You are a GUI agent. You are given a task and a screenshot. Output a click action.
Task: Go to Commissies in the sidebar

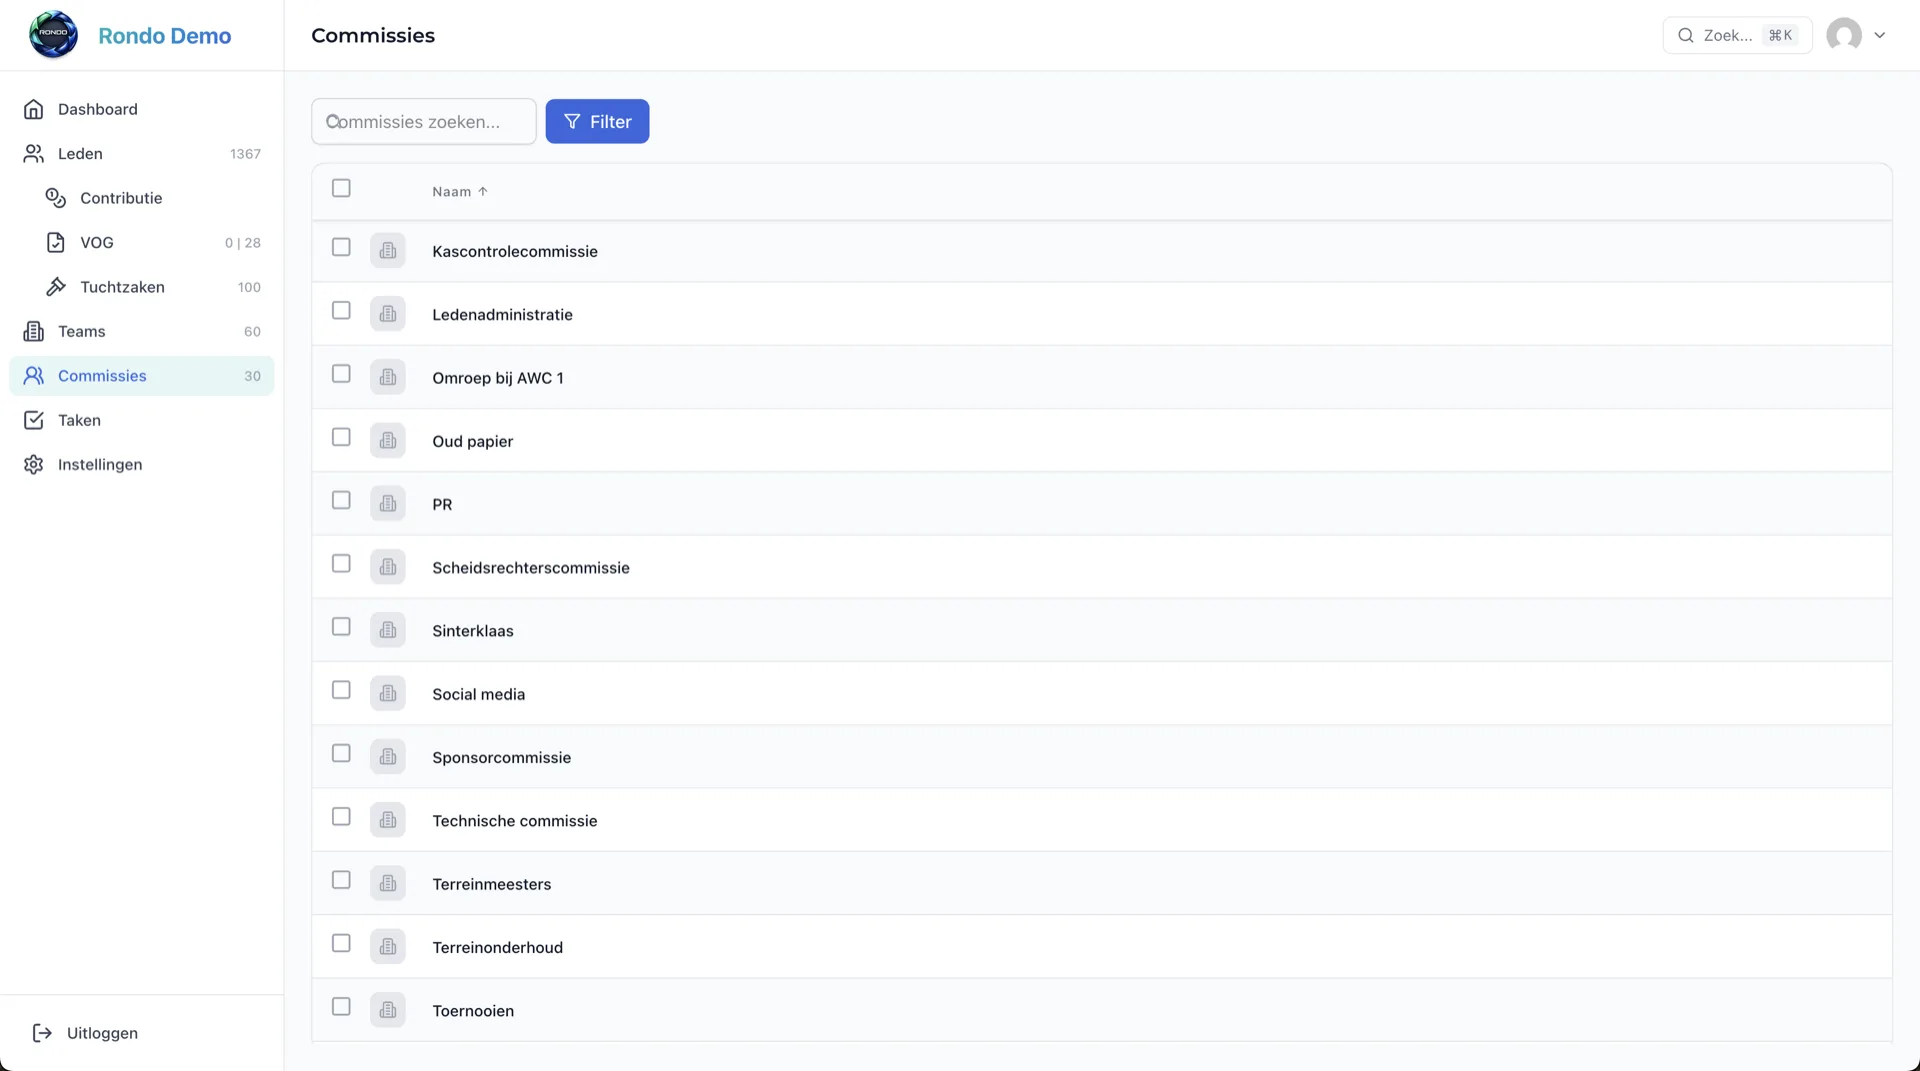pyautogui.click(x=142, y=376)
